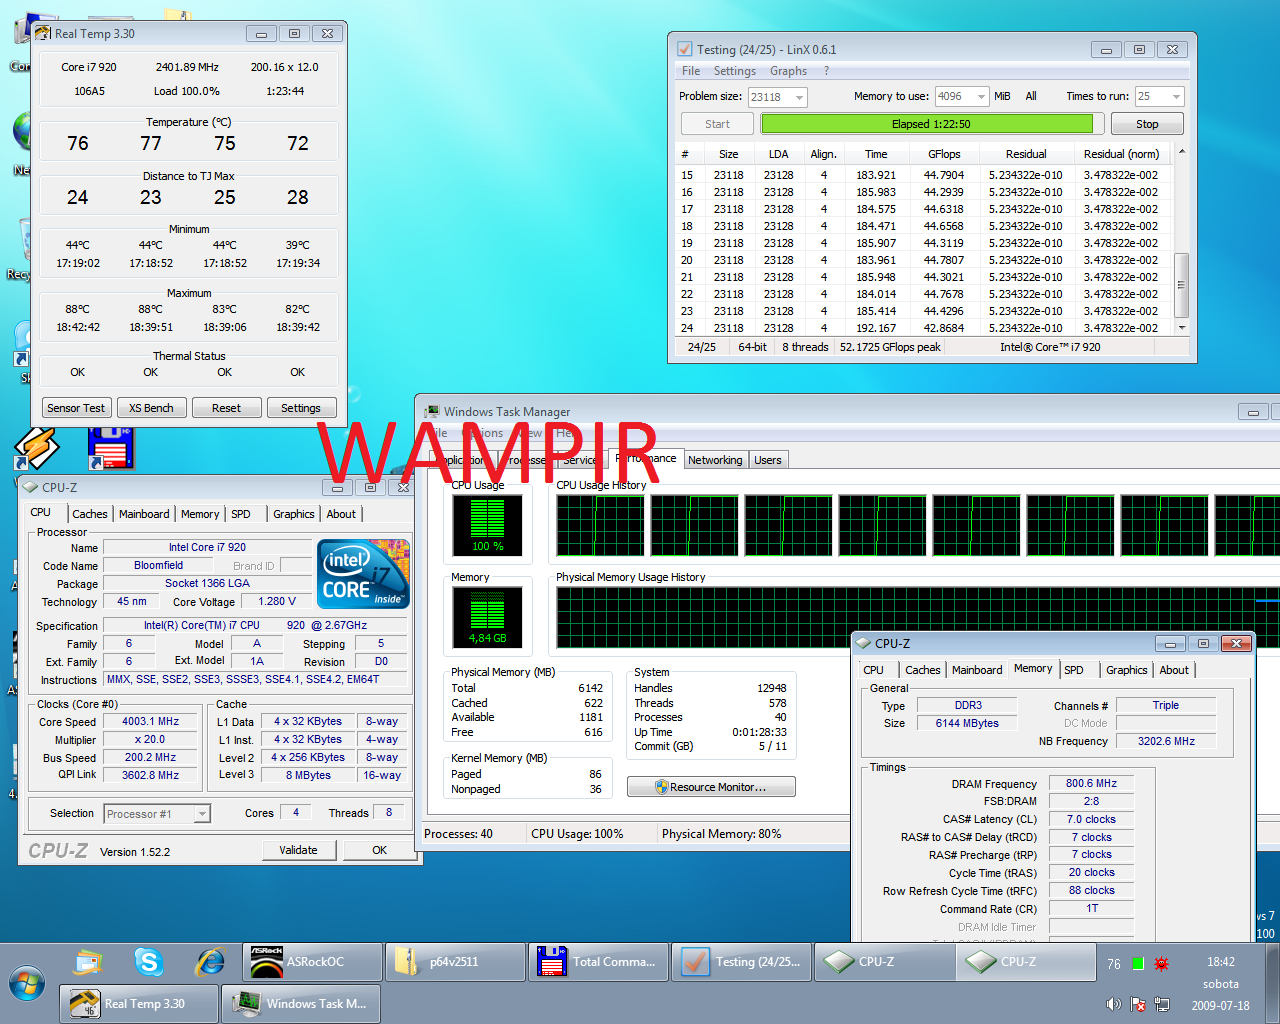Open the Networking tab in Task Manager
The height and width of the screenshot is (1024, 1280).
[x=715, y=460]
